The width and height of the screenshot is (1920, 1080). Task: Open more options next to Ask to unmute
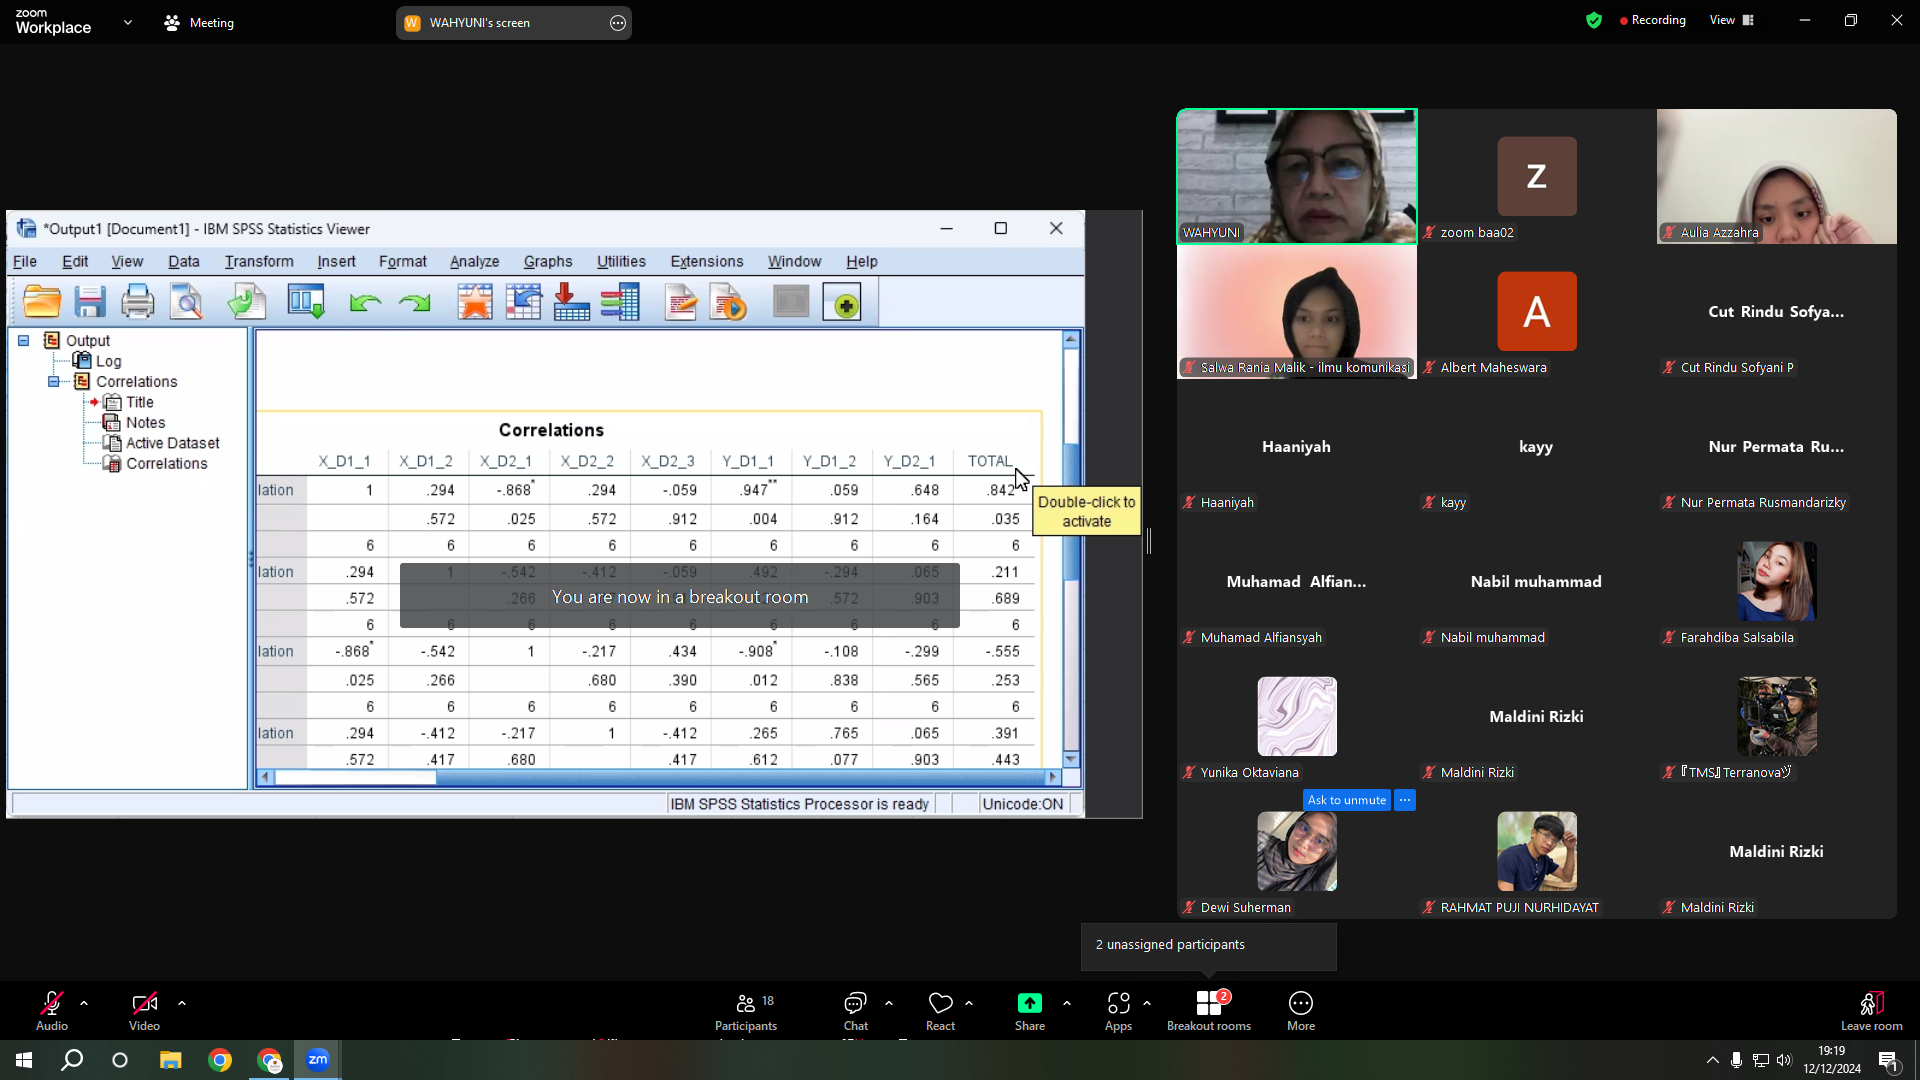pyautogui.click(x=1405, y=800)
